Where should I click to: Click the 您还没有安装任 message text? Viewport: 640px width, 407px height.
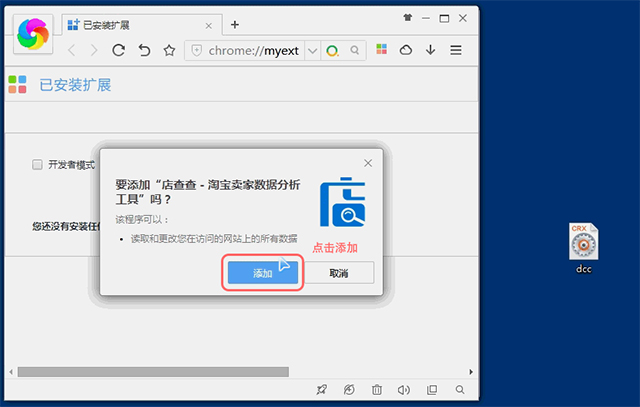[x=66, y=226]
